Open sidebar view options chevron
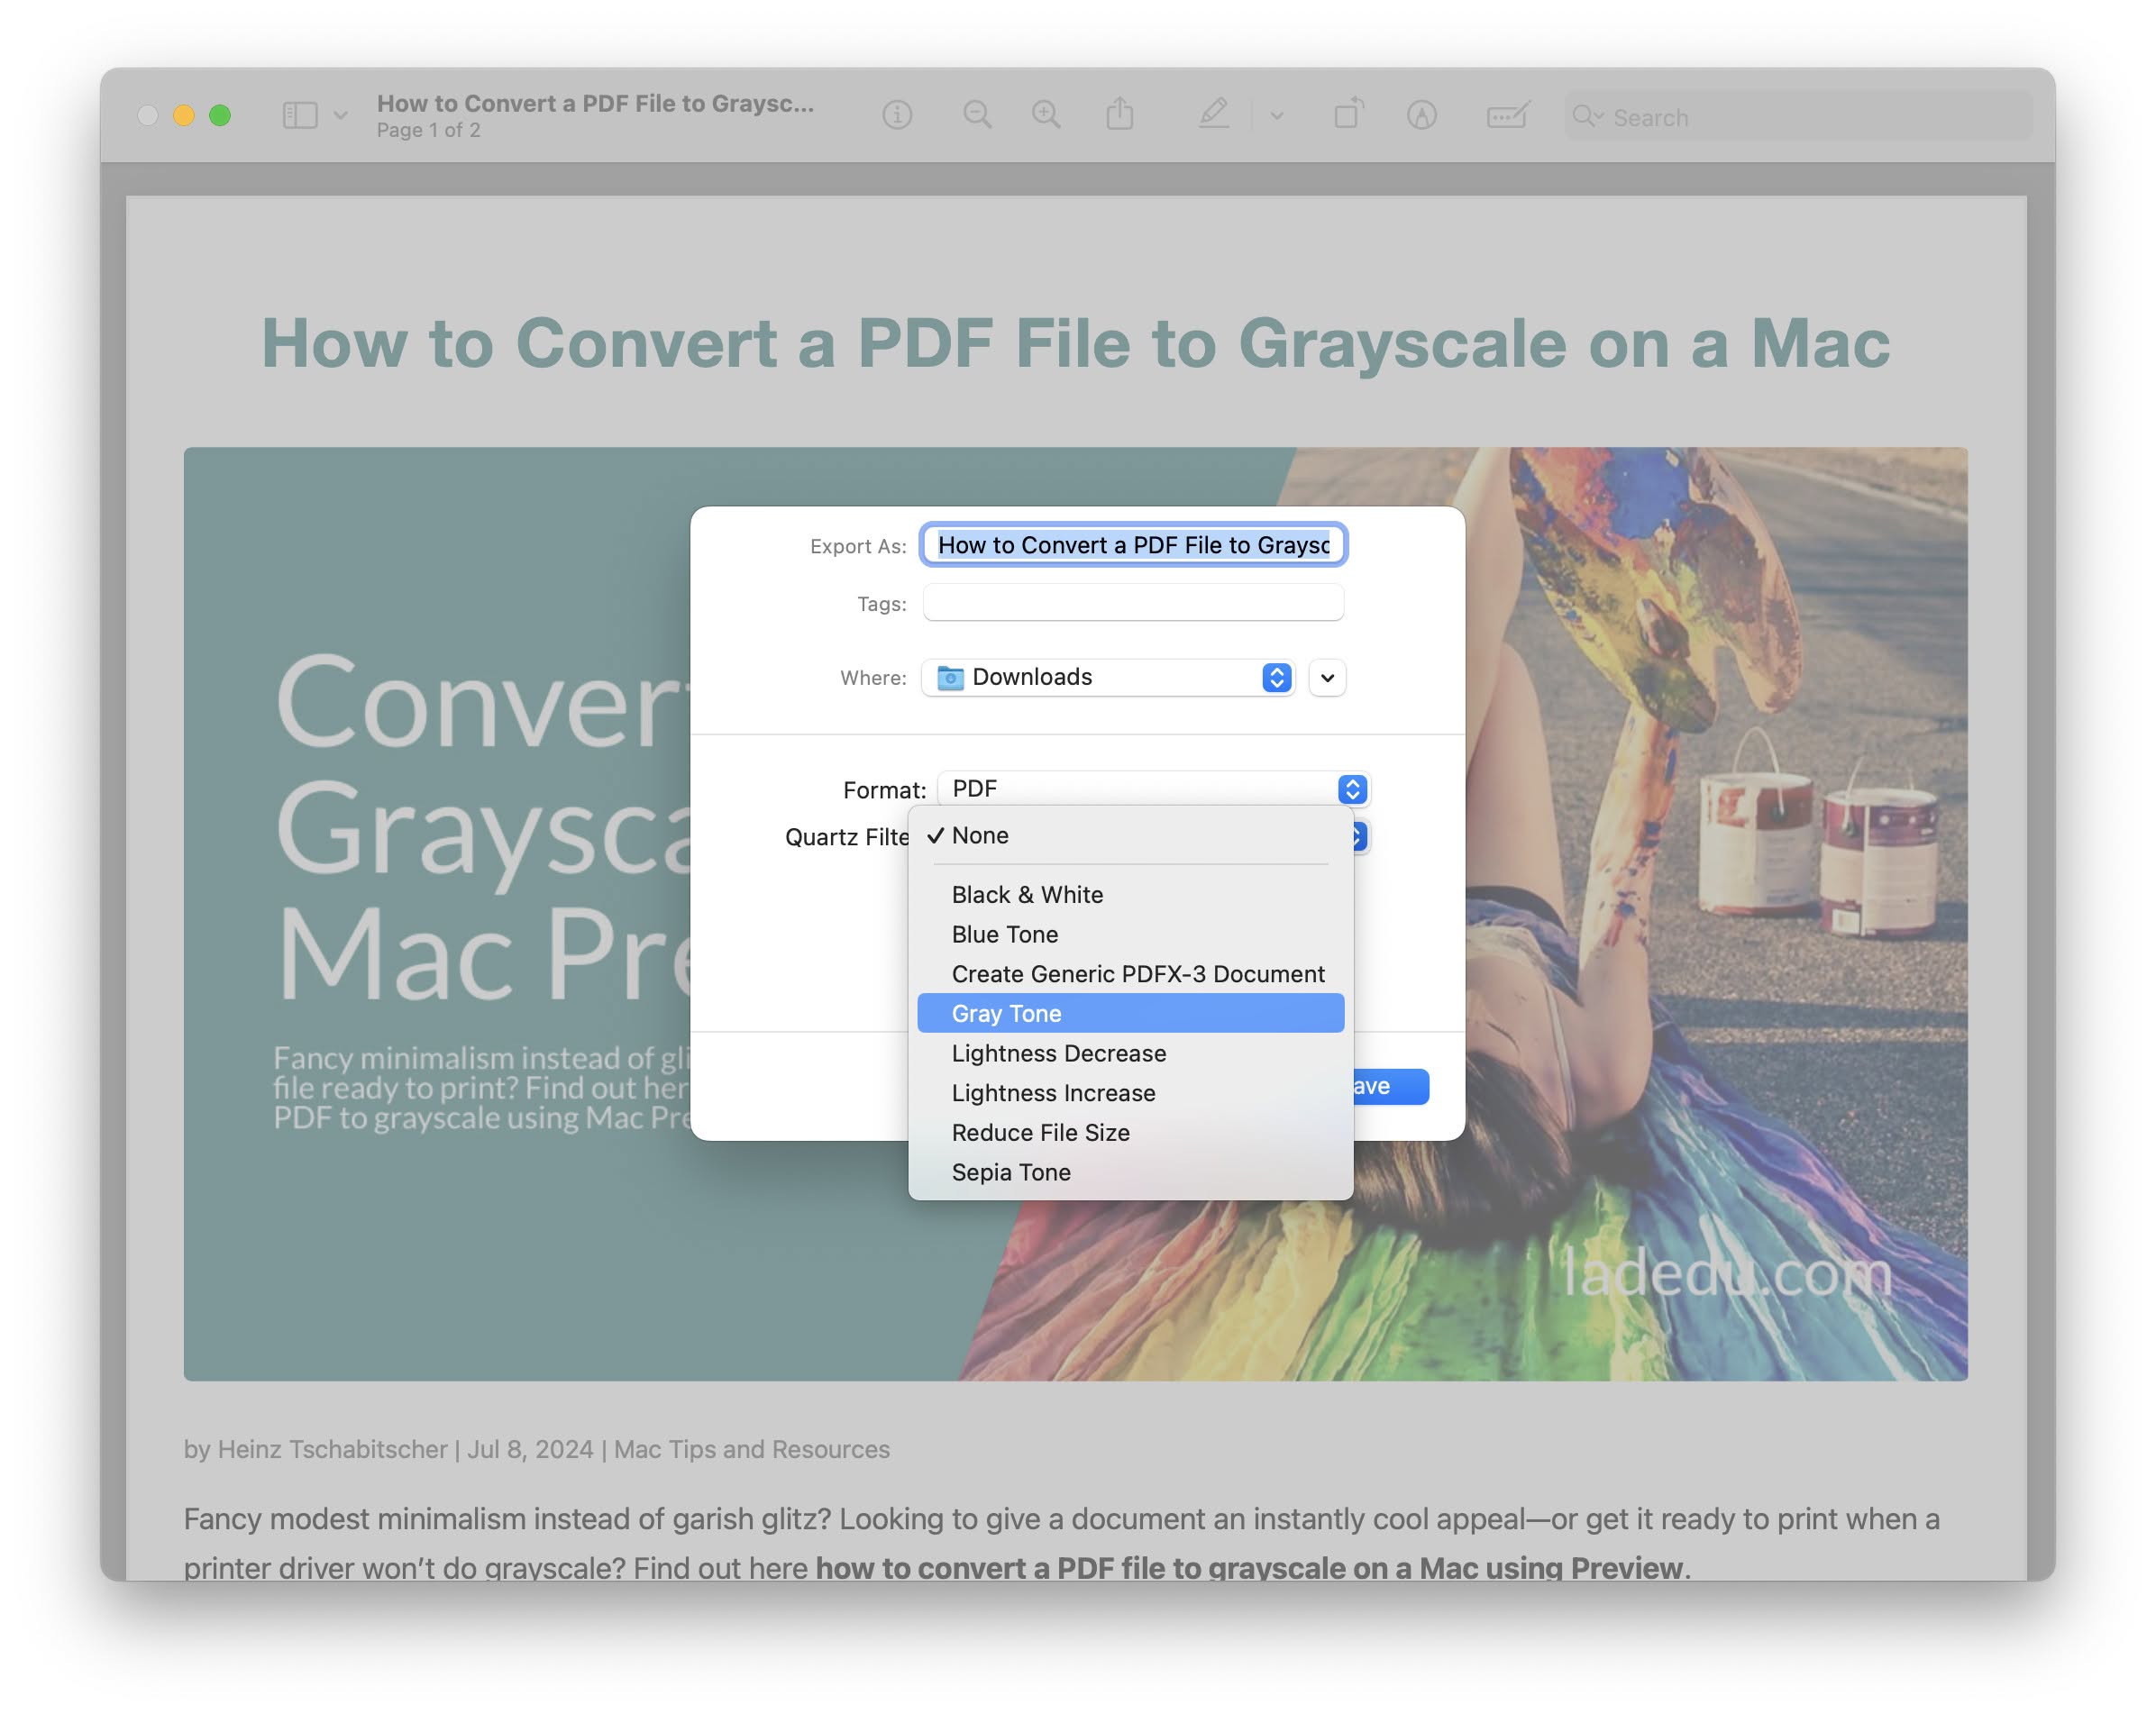This screenshot has height=1714, width=2156. click(340, 116)
